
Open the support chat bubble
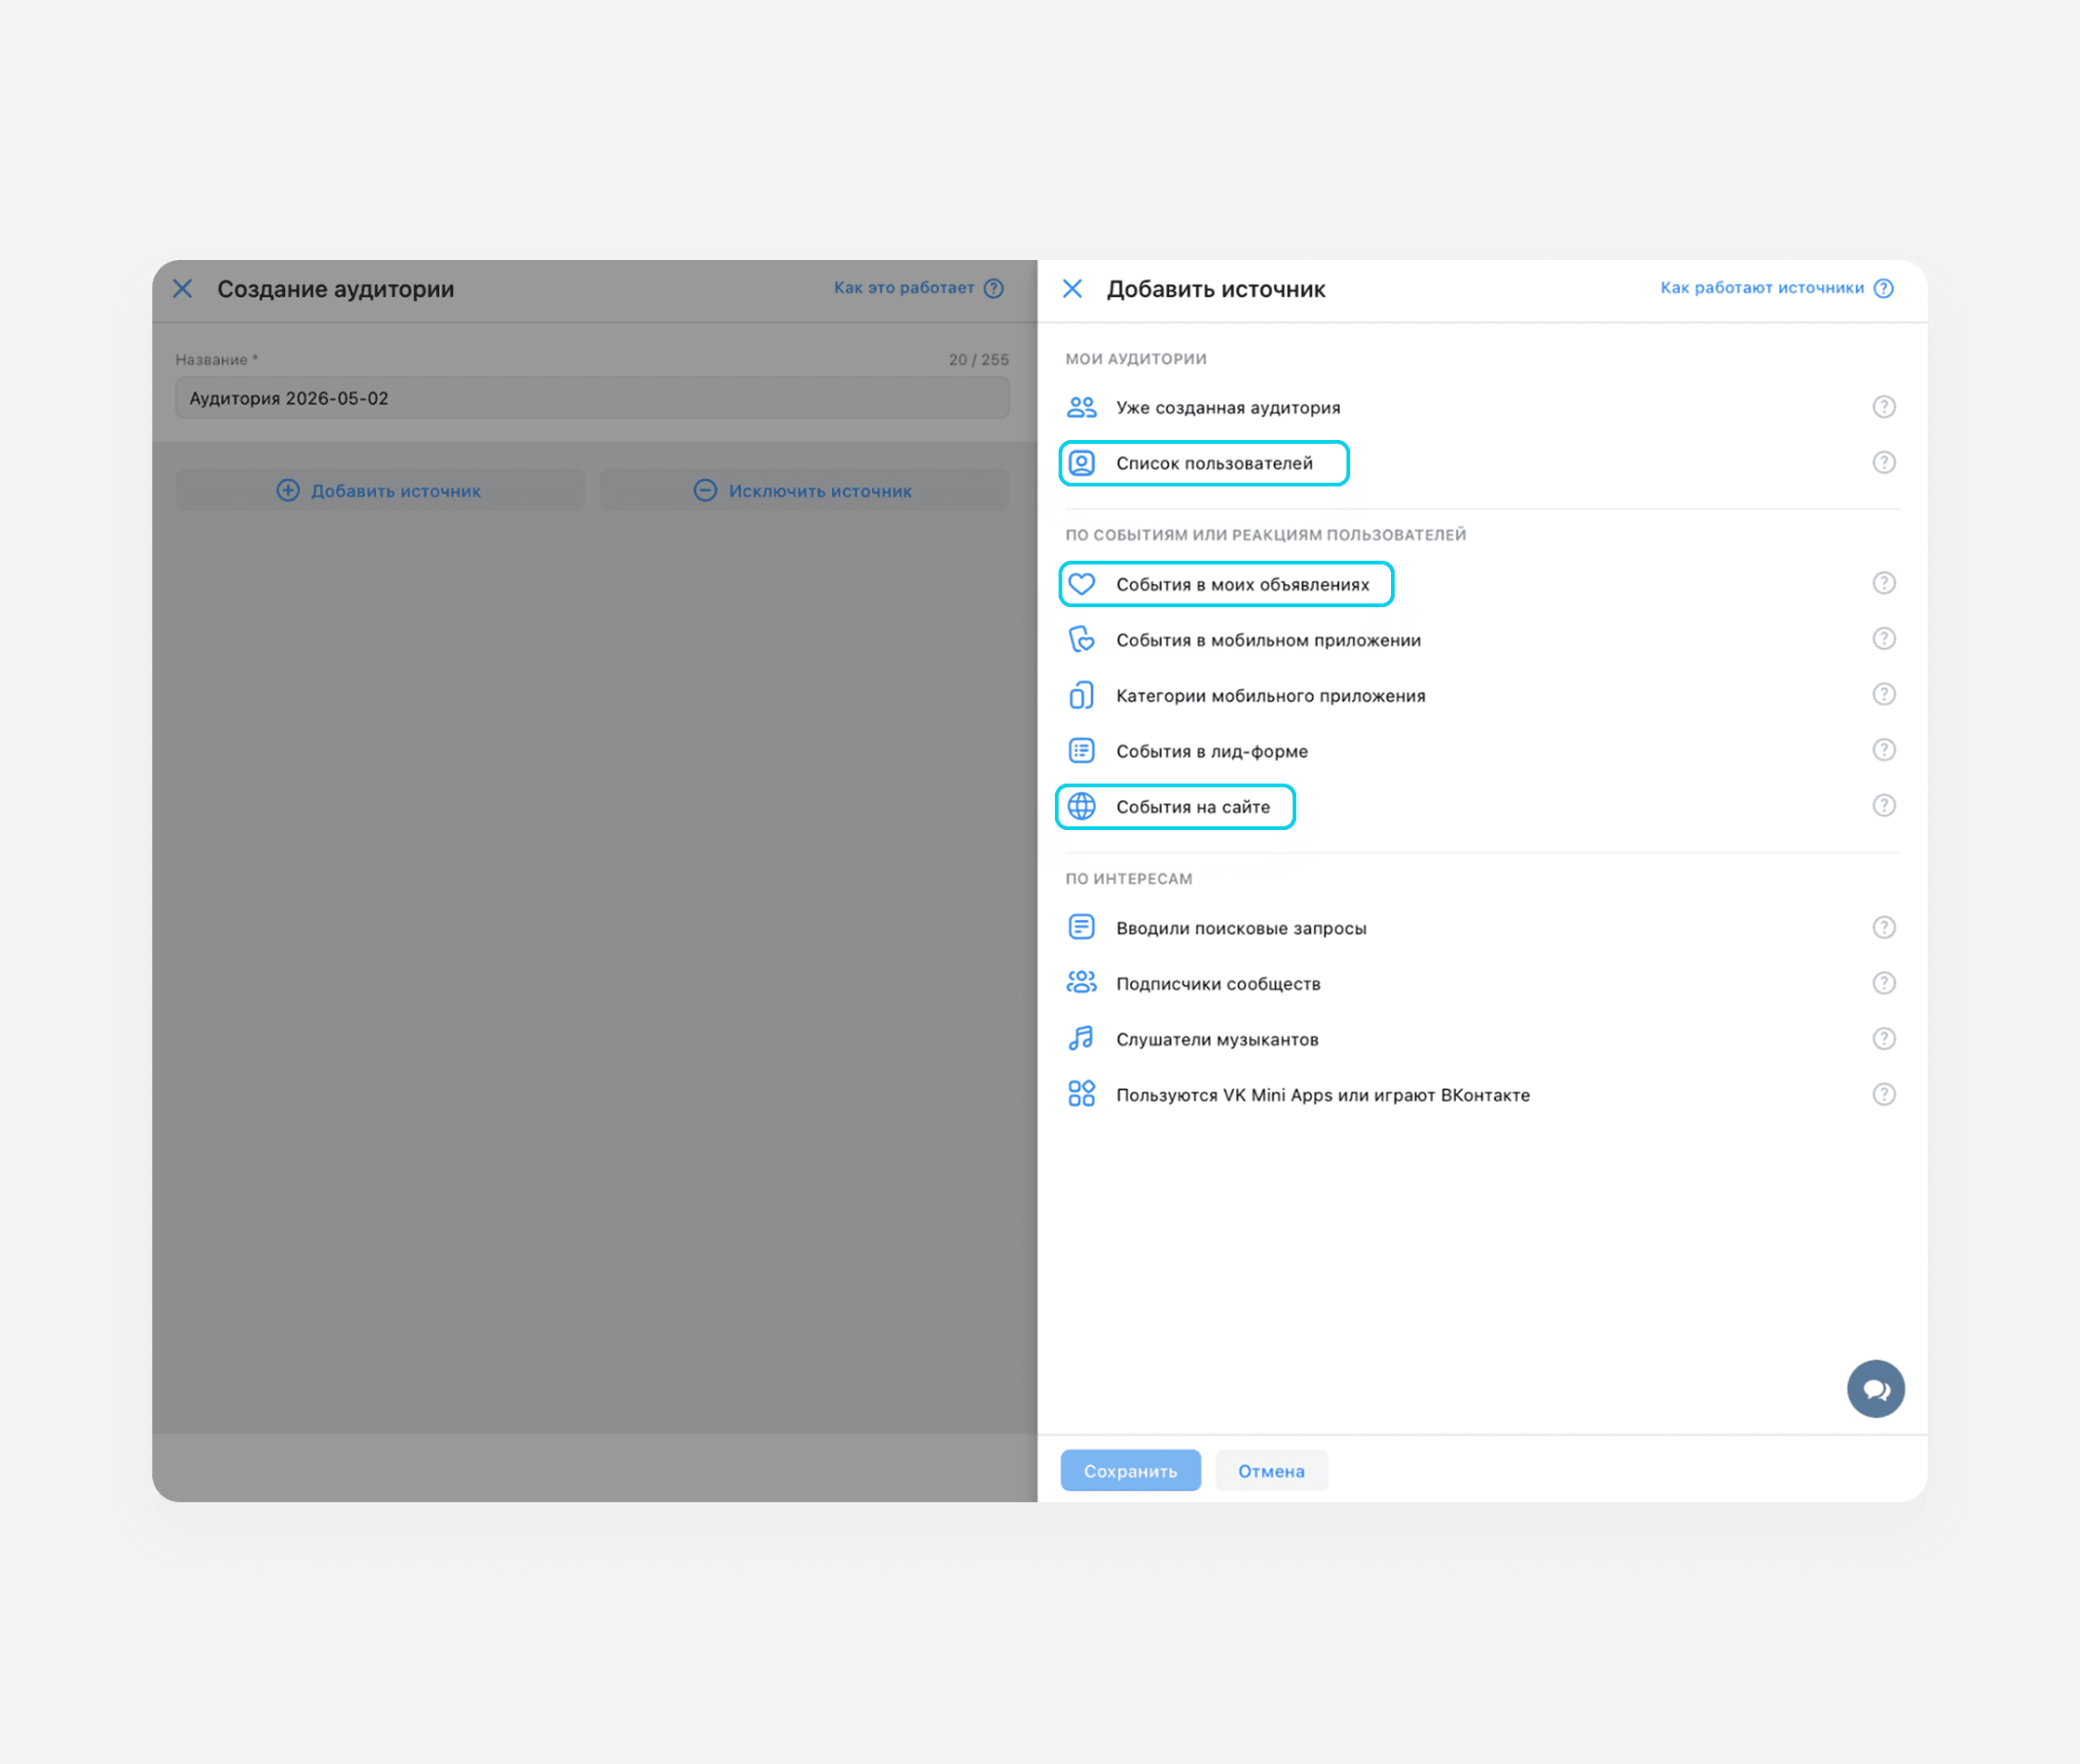pyautogui.click(x=1876, y=1389)
